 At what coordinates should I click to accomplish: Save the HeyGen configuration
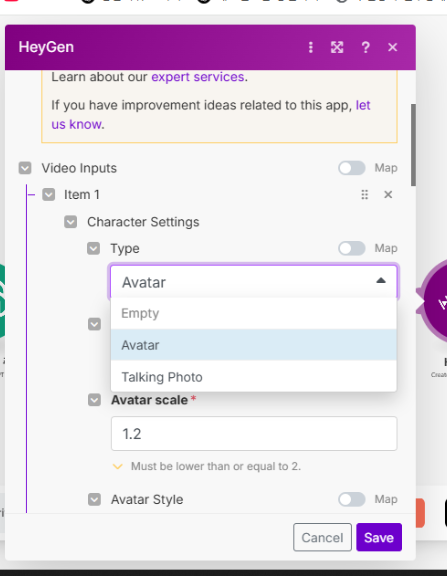(x=379, y=537)
